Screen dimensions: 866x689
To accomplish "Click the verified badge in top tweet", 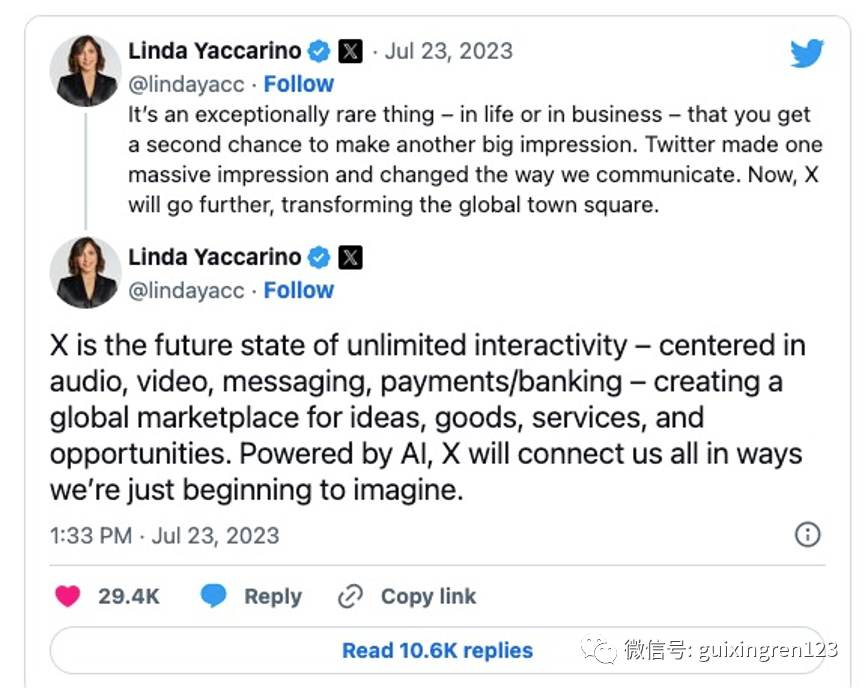I will pos(319,51).
